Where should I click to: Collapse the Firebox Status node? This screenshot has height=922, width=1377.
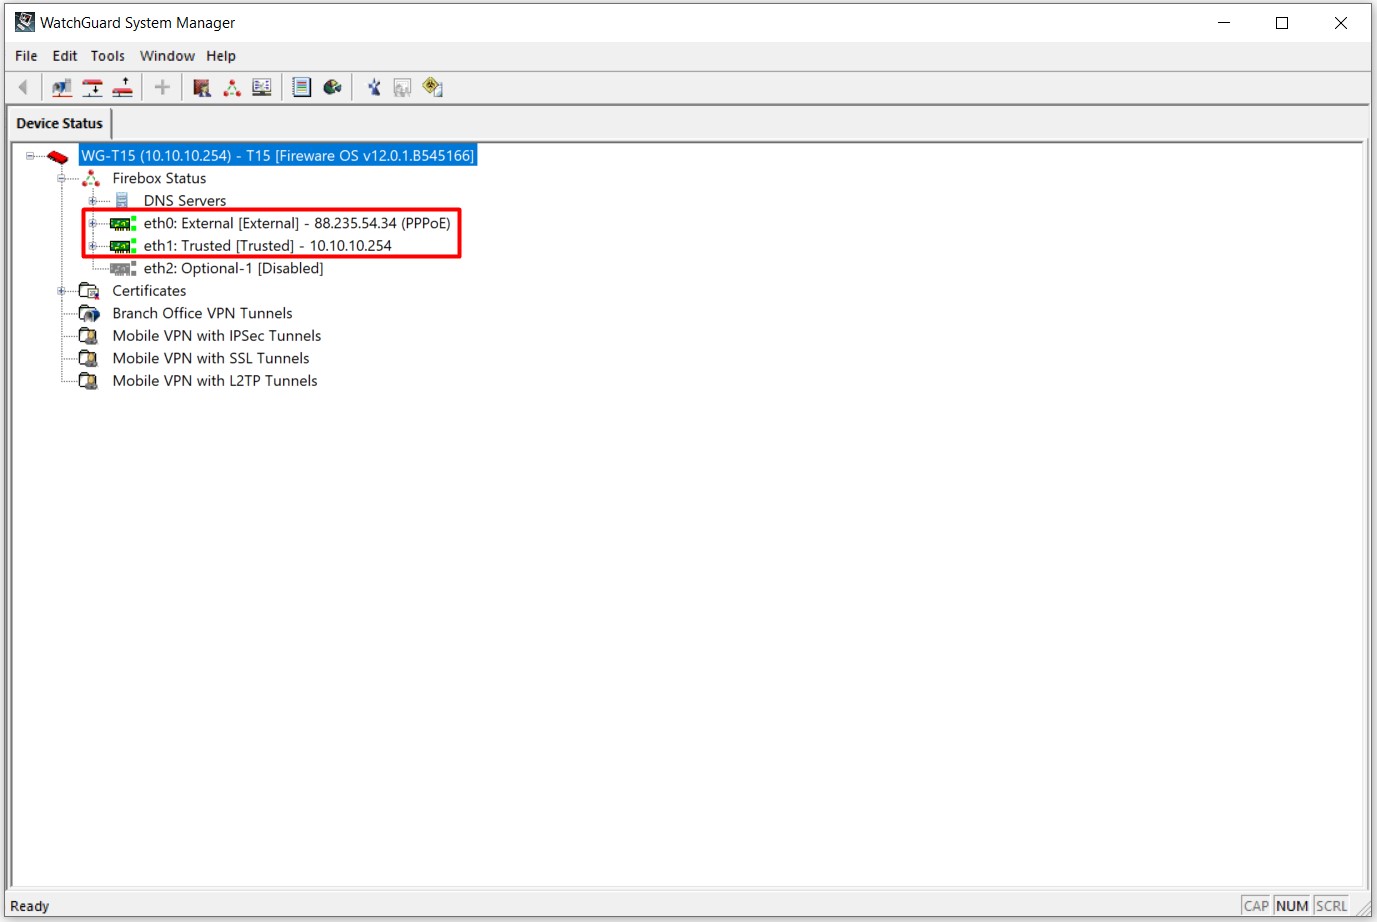pos(62,178)
